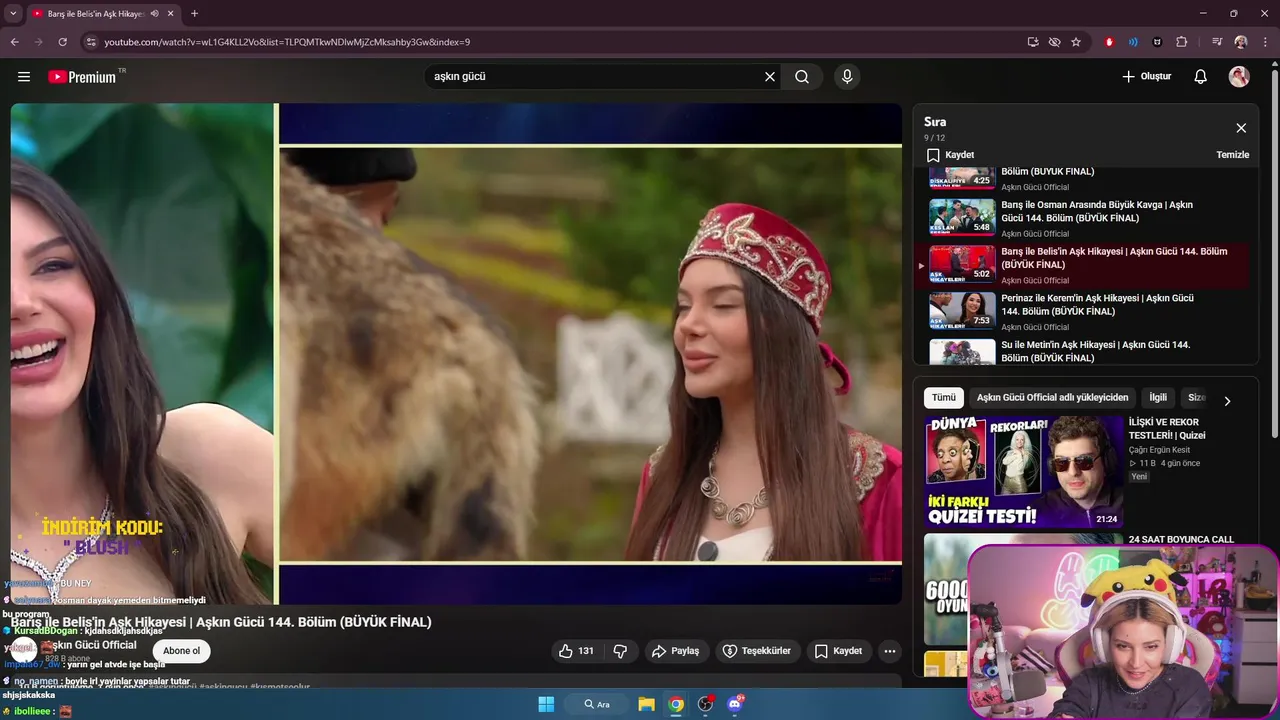Viewport: 1280px width, 720px height.
Task: Open Chrome media control icon
Action: click(1216, 42)
